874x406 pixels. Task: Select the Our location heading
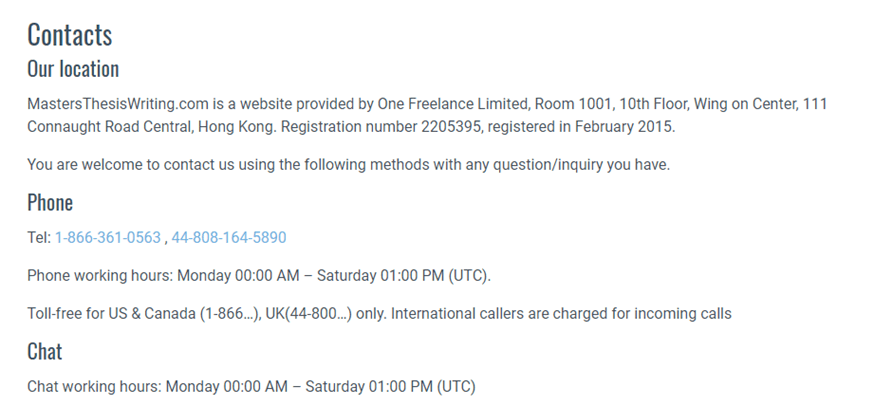73,69
